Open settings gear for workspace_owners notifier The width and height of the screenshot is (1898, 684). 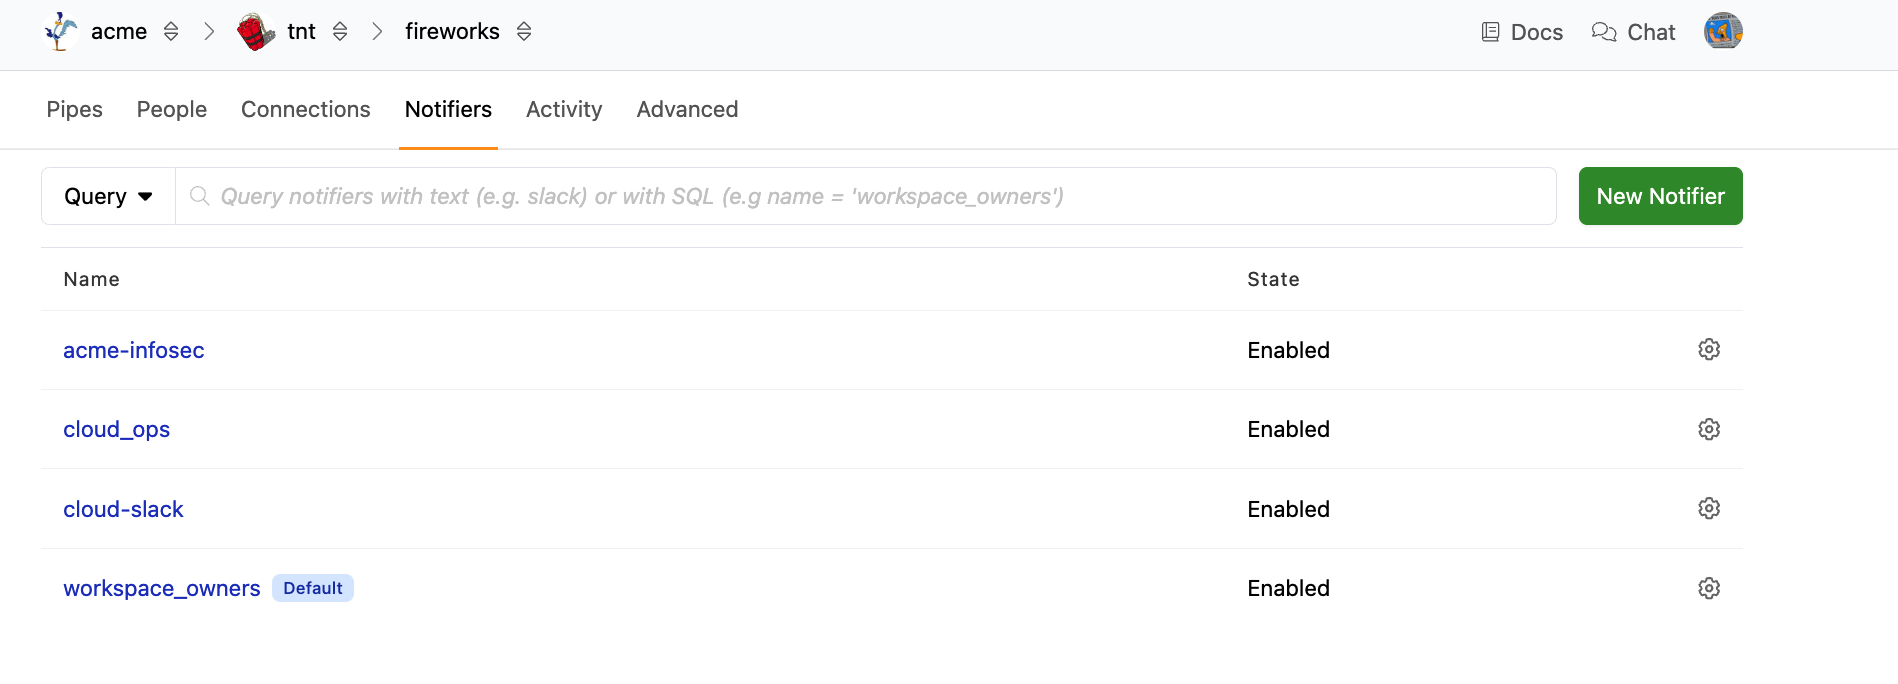[x=1709, y=588]
